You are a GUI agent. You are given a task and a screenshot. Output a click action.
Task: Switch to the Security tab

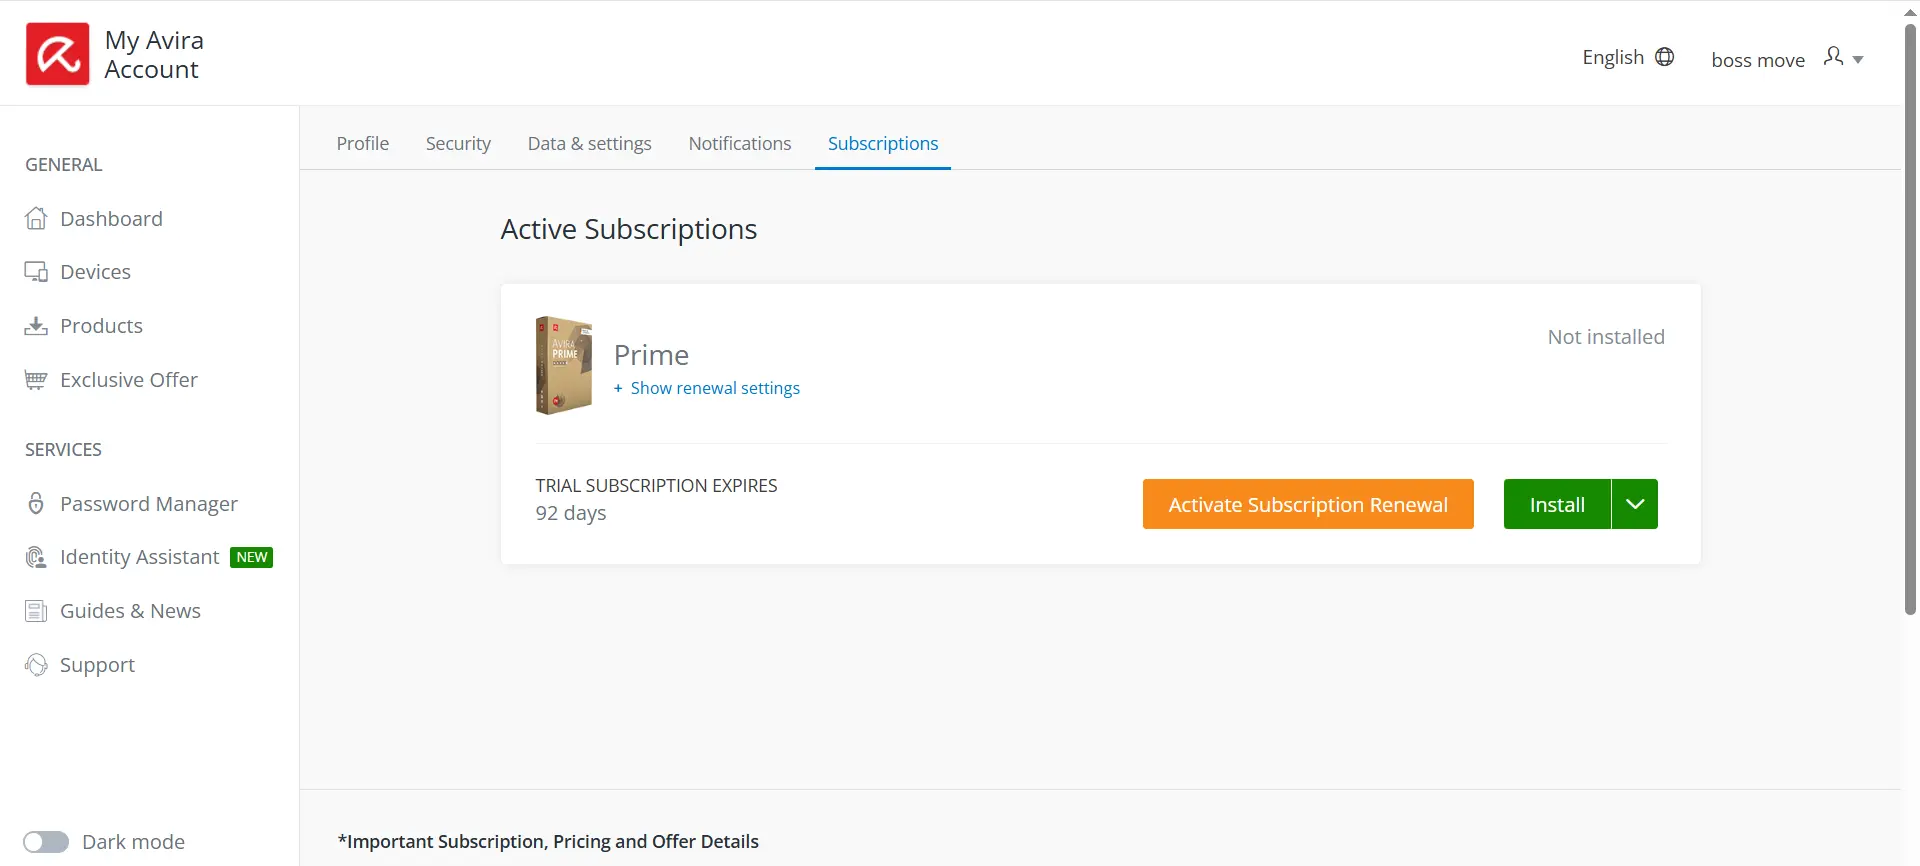click(458, 143)
